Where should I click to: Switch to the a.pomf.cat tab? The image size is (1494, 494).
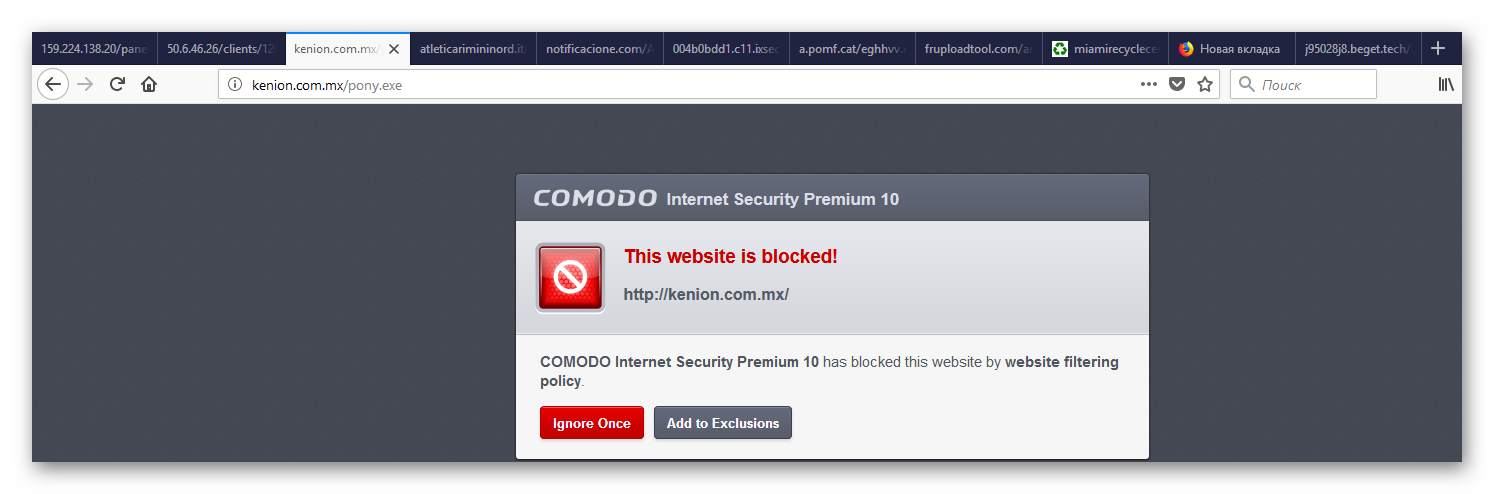point(852,49)
